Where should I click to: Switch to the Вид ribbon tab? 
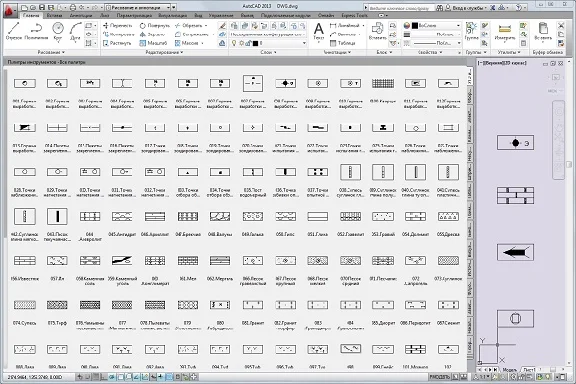pyautogui.click(x=198, y=15)
